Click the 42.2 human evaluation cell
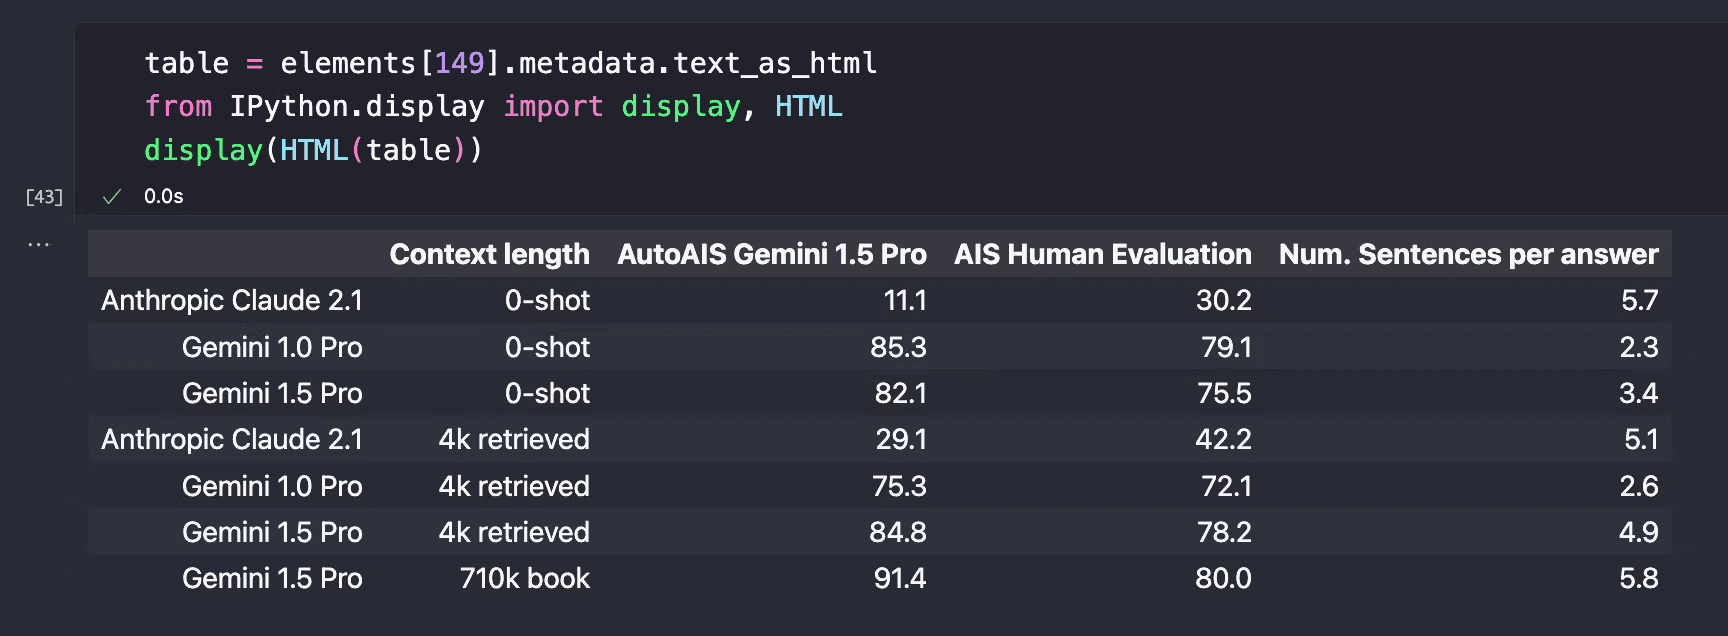 [x=1223, y=439]
